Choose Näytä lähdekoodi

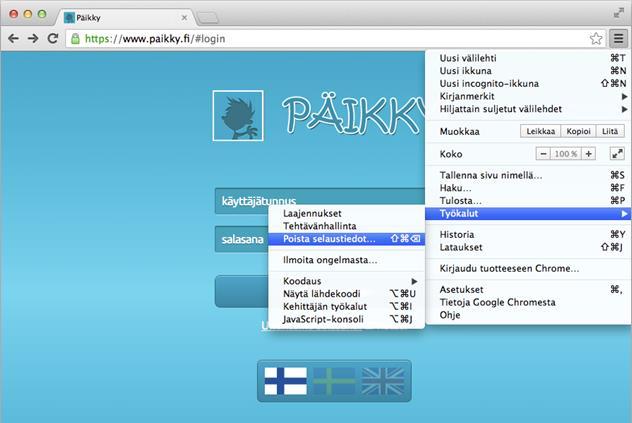click(x=347, y=294)
